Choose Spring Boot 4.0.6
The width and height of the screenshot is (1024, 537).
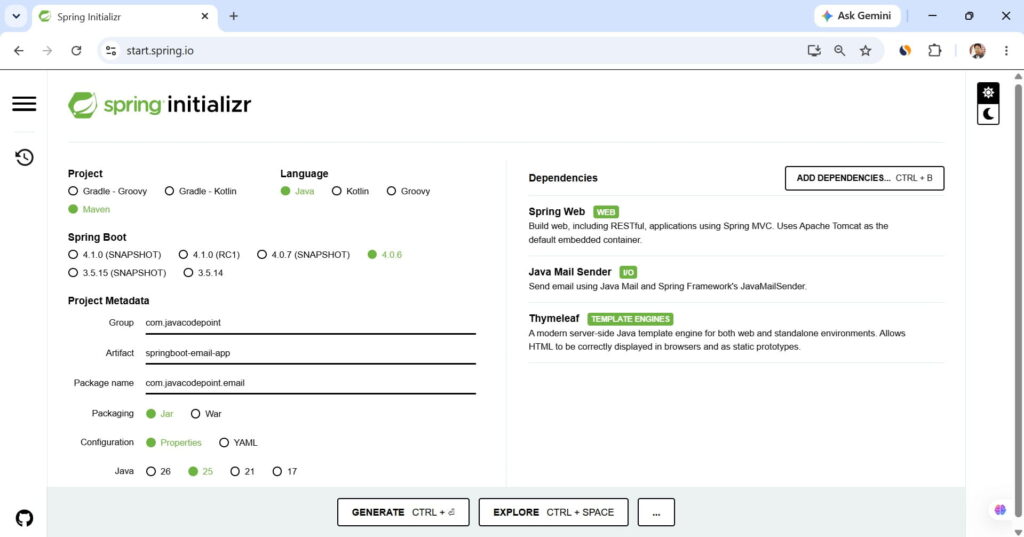[x=385, y=254]
